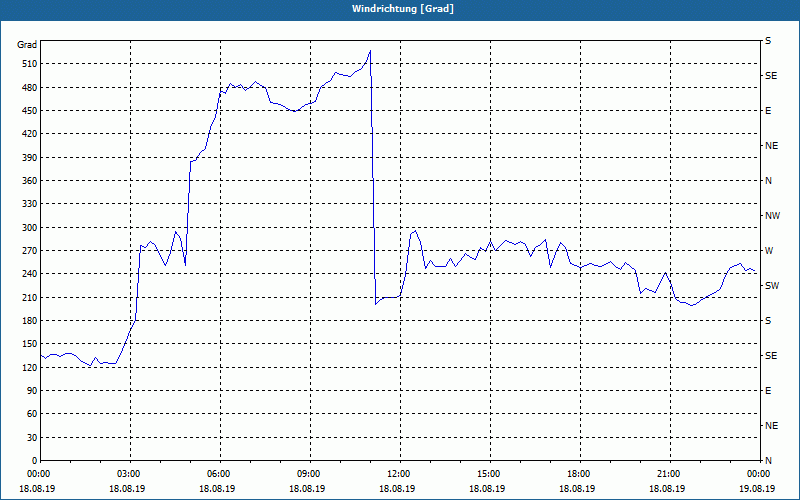Viewport: 800px width, 500px height.
Task: Click the 390 y-axis tick label
Action: coord(30,157)
